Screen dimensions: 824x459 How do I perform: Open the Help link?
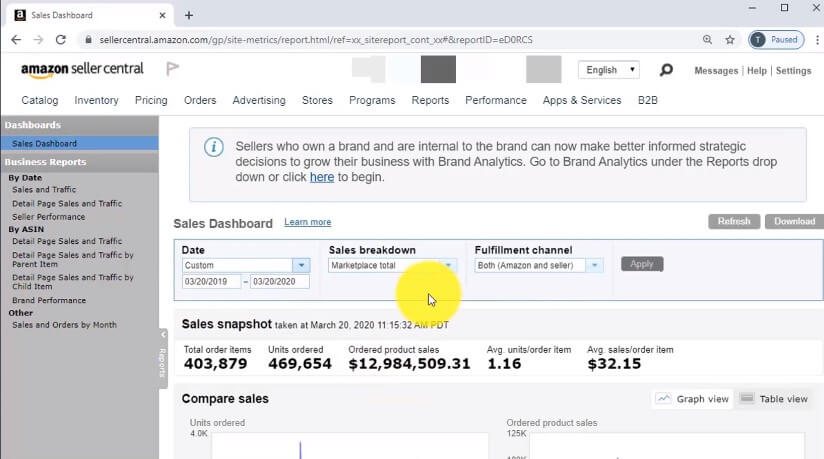(x=757, y=70)
